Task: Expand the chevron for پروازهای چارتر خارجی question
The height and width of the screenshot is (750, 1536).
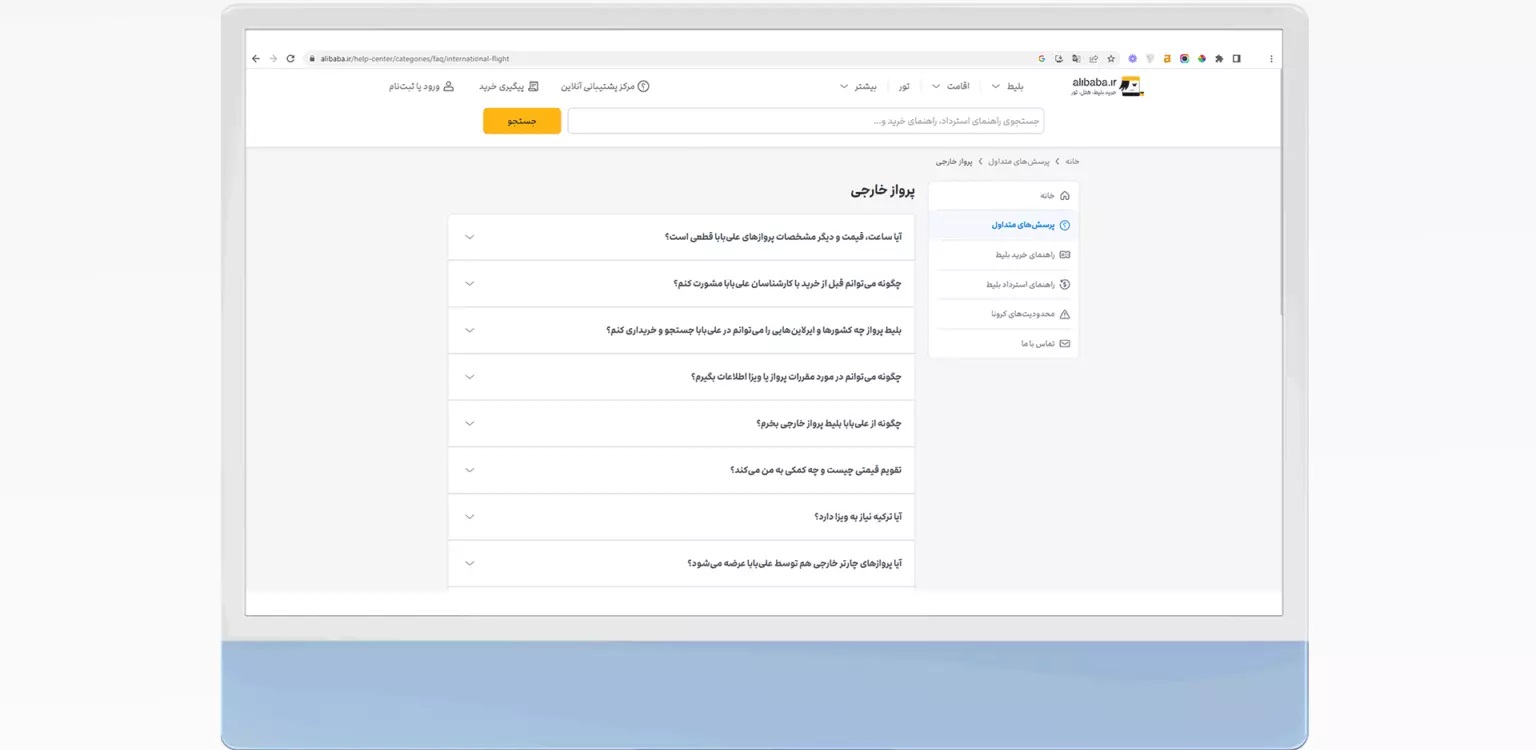Action: 470,563
